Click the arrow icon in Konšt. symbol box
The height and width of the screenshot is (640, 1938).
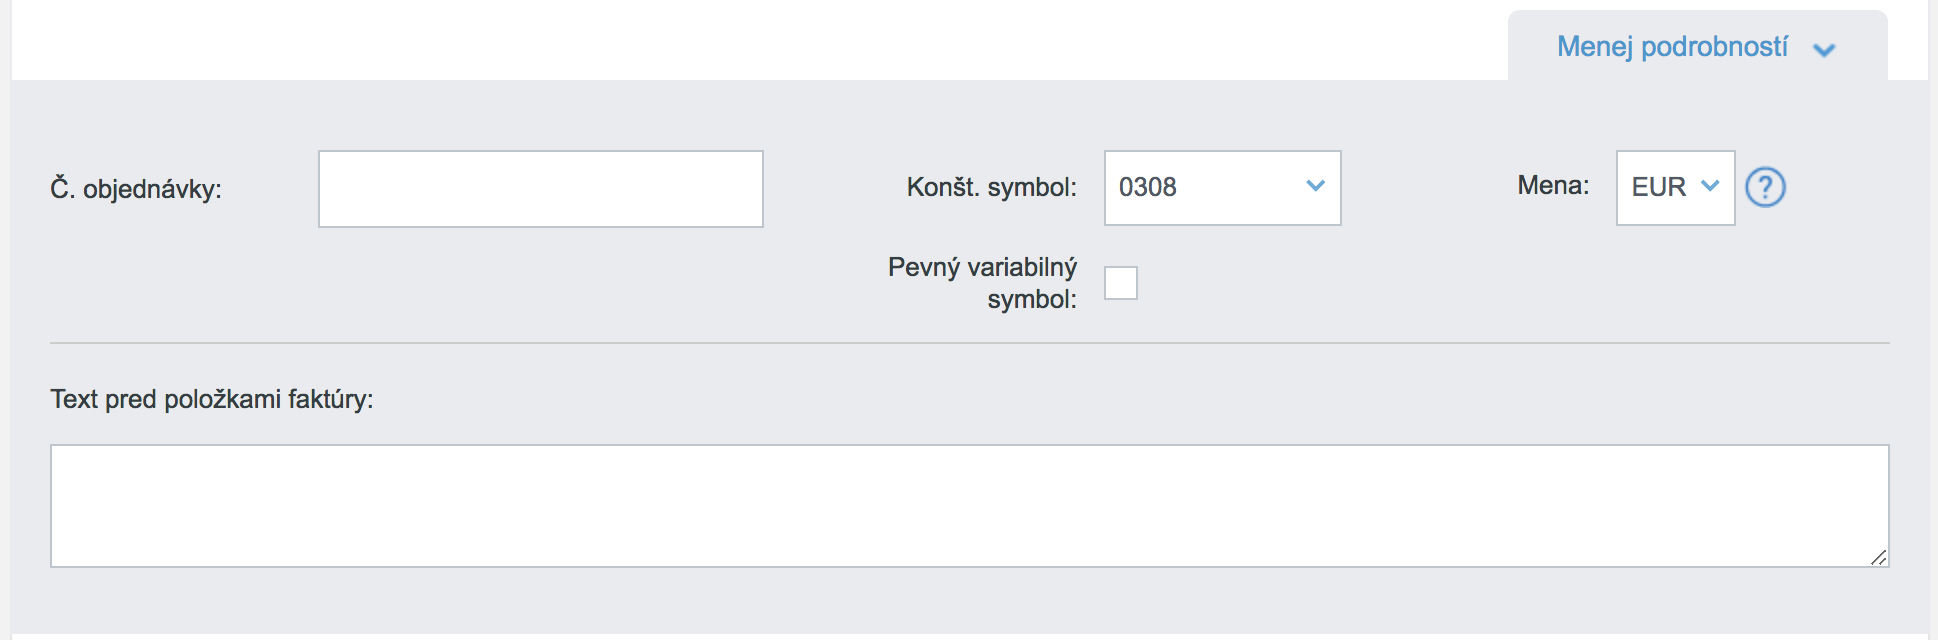(x=1315, y=186)
